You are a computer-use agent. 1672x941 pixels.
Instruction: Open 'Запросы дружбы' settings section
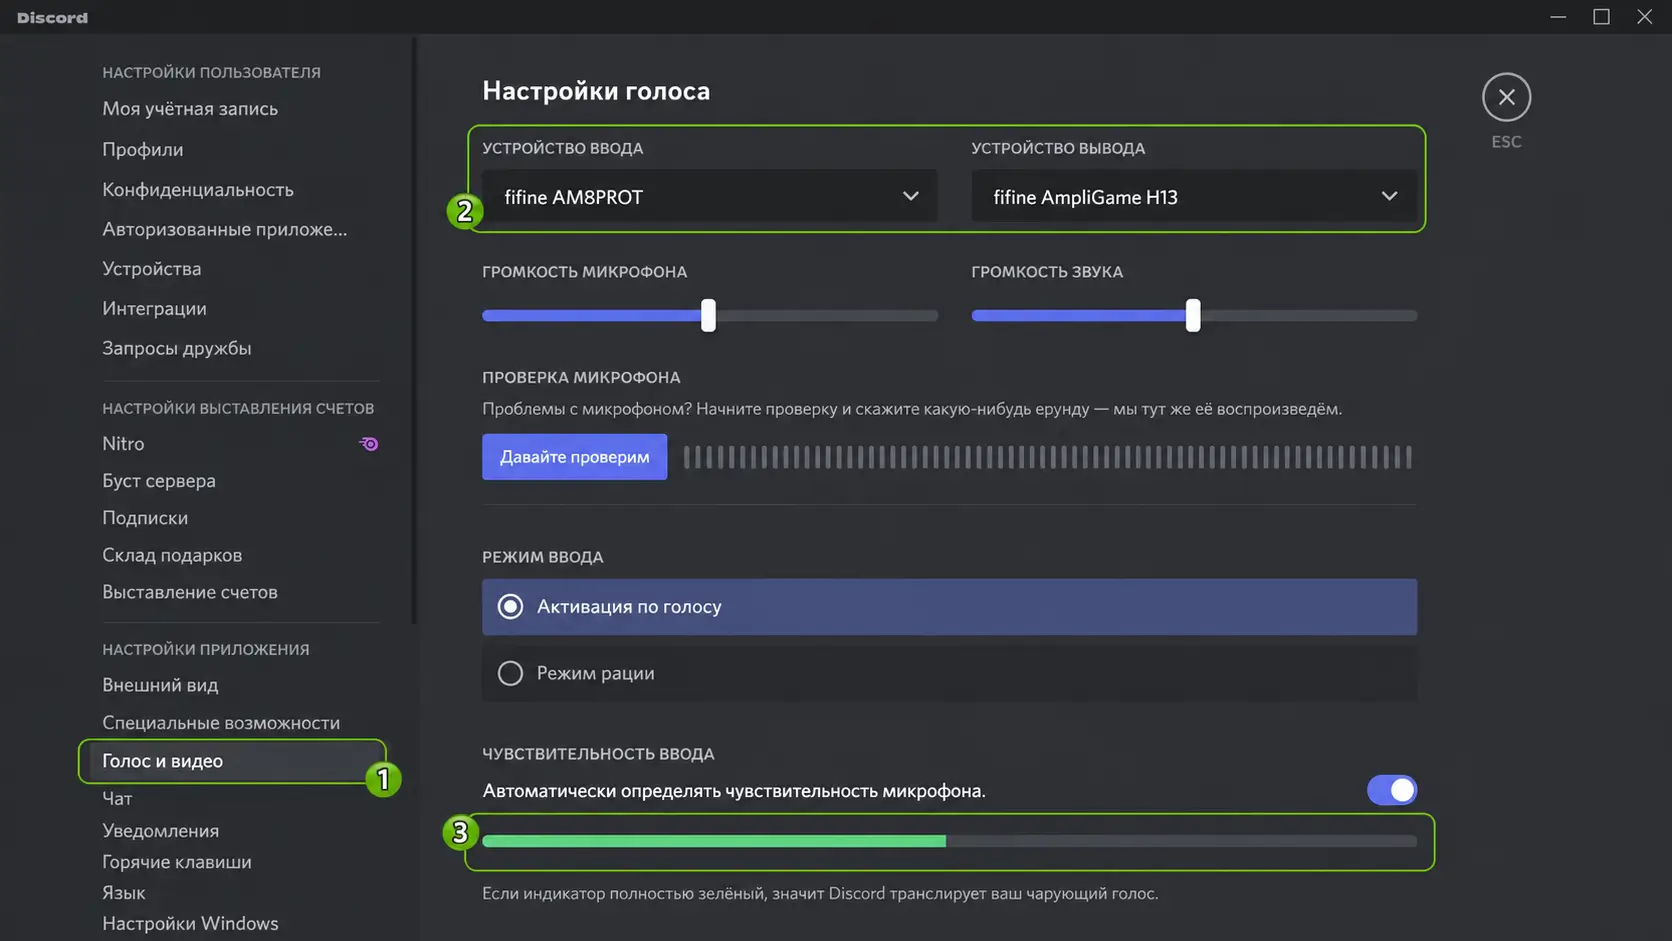177,348
